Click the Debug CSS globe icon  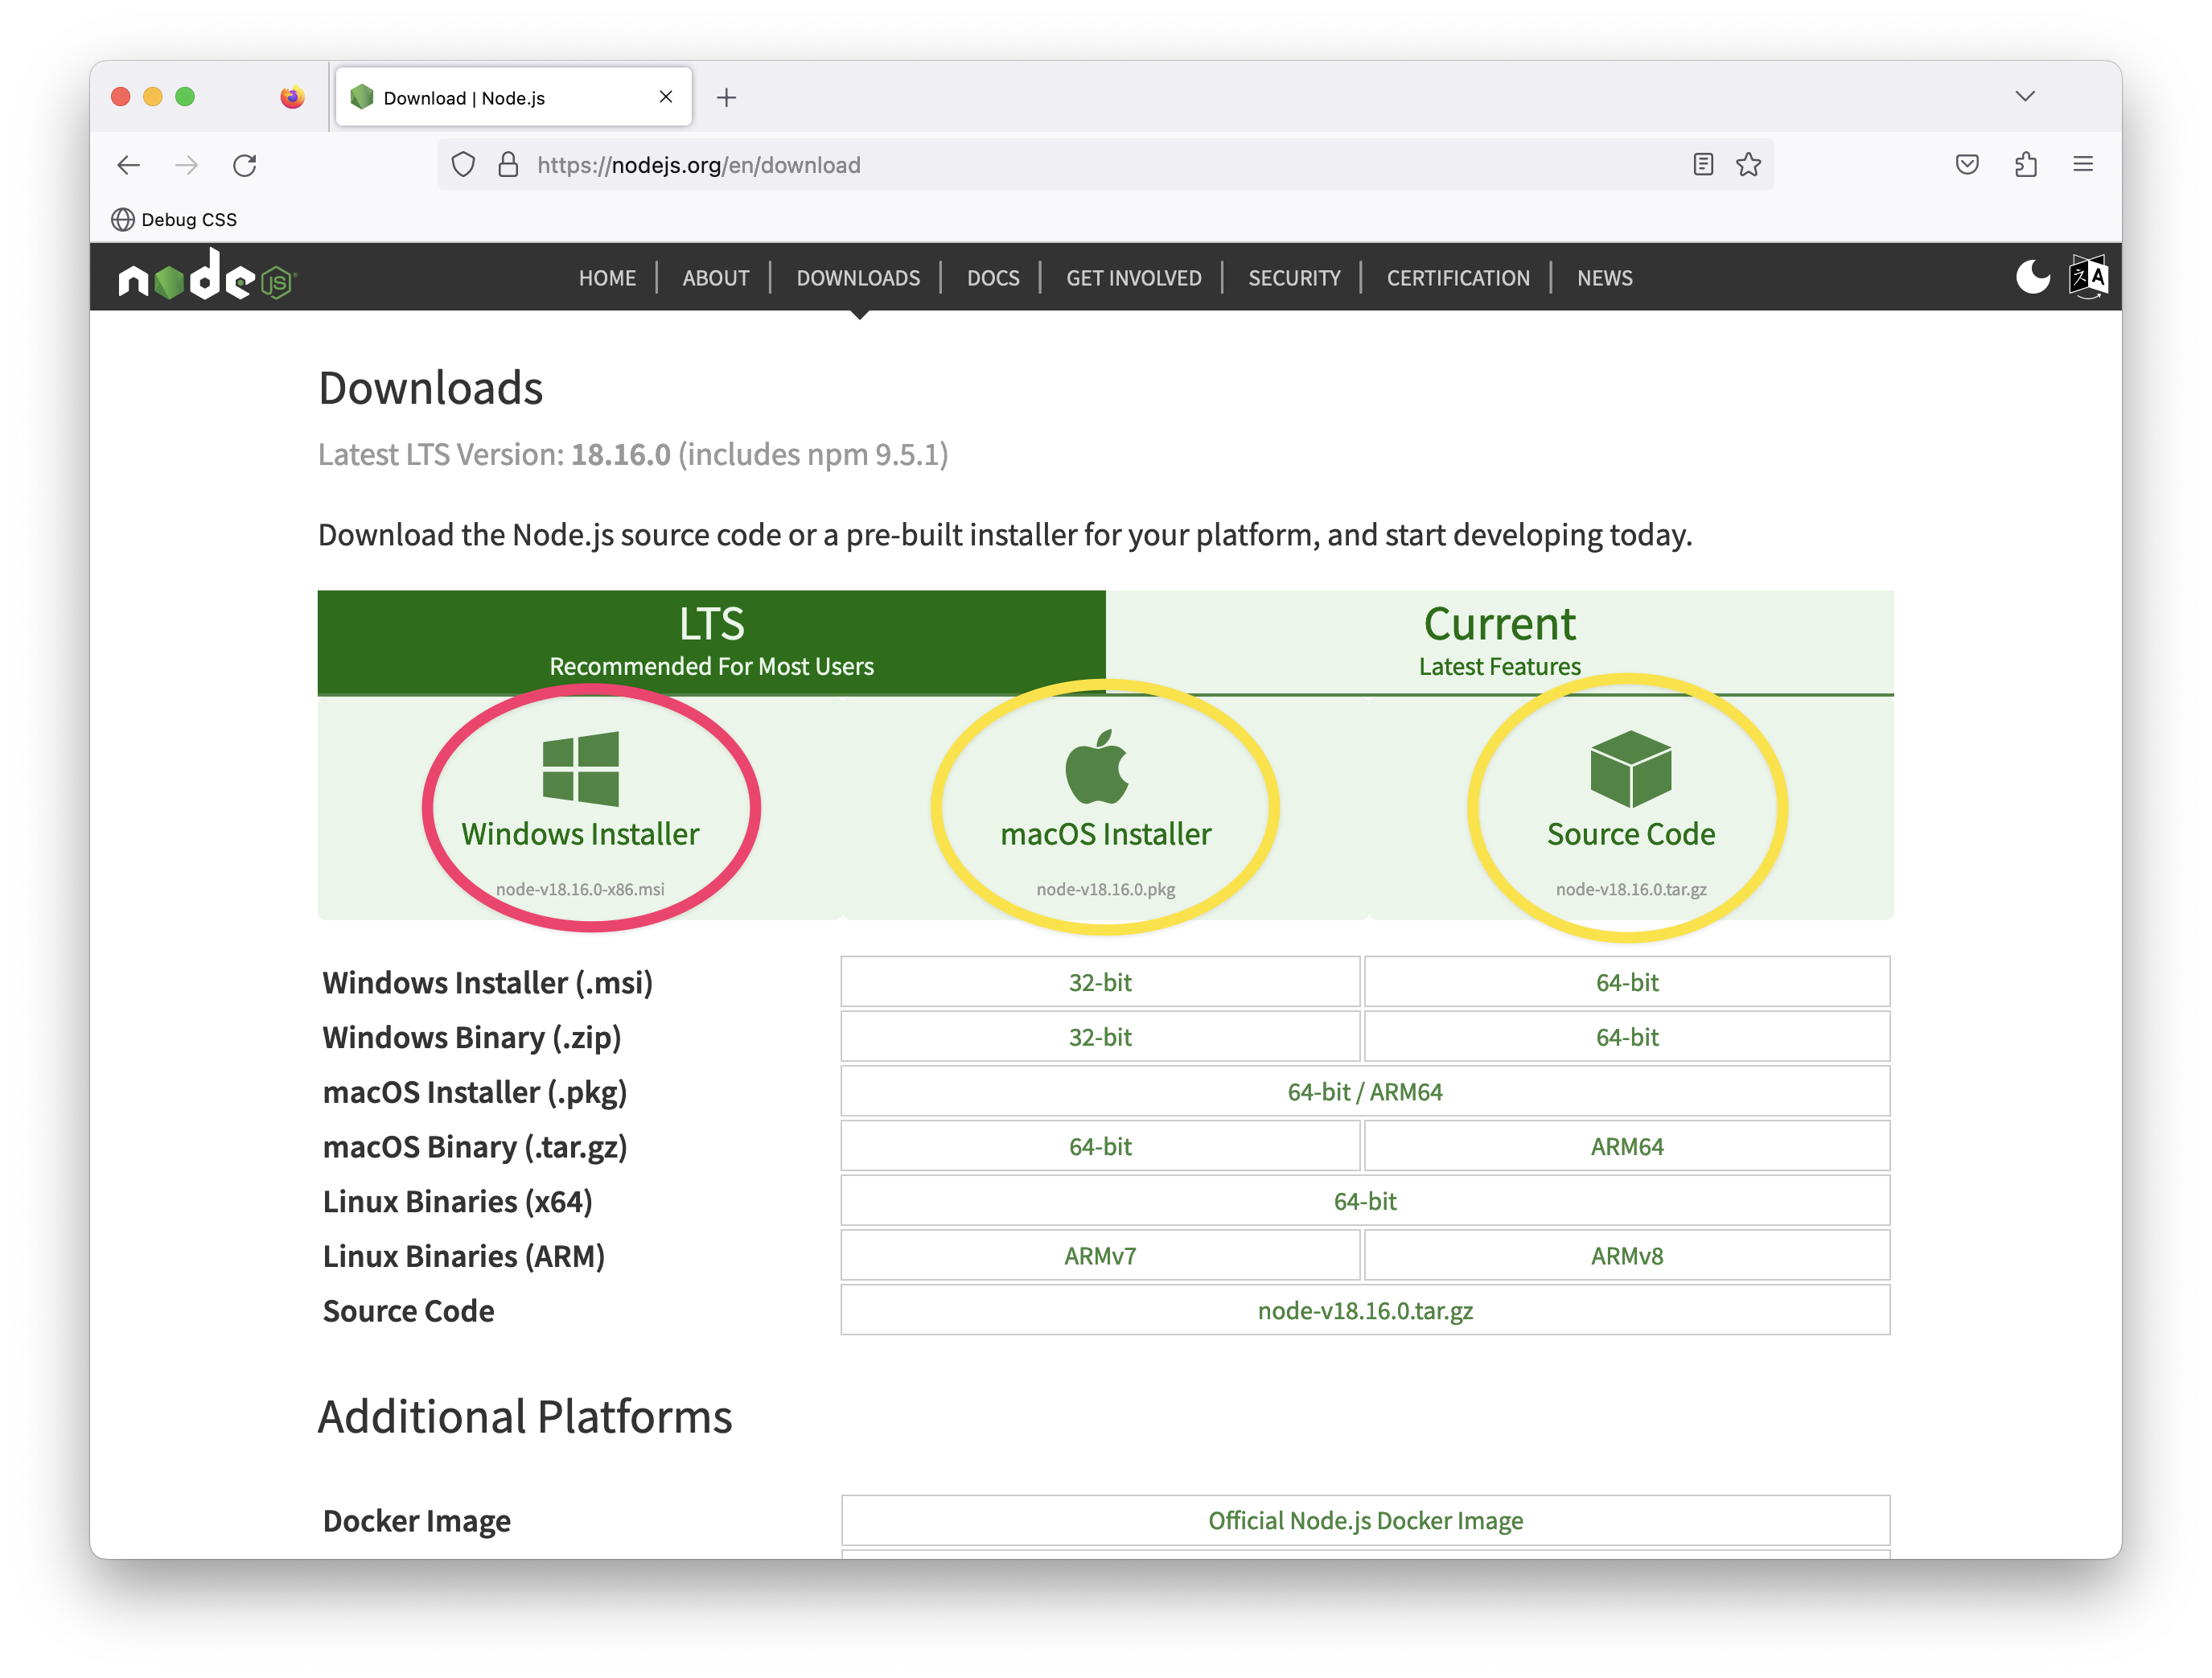[x=122, y=219]
